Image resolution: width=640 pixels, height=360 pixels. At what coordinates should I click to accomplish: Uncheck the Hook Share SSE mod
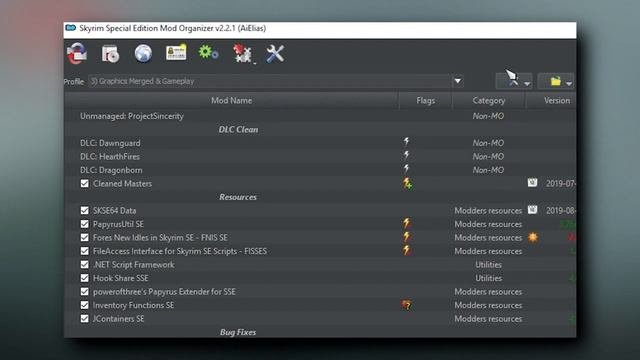point(84,278)
